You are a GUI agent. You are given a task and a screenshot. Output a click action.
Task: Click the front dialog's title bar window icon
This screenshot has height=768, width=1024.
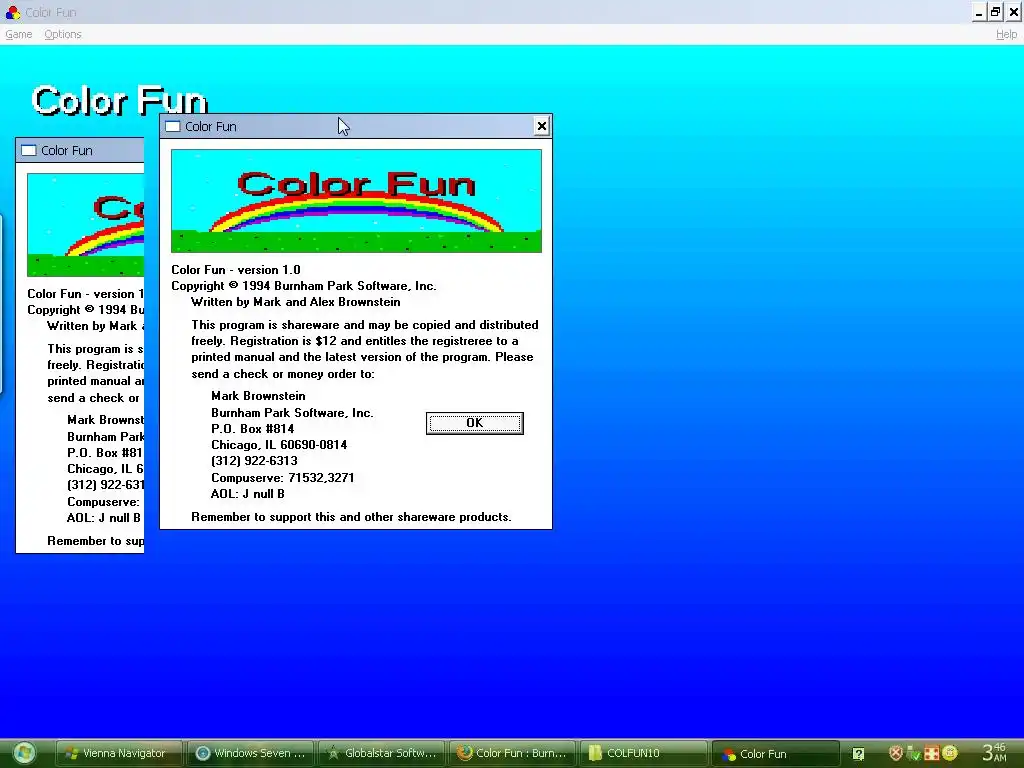(173, 126)
